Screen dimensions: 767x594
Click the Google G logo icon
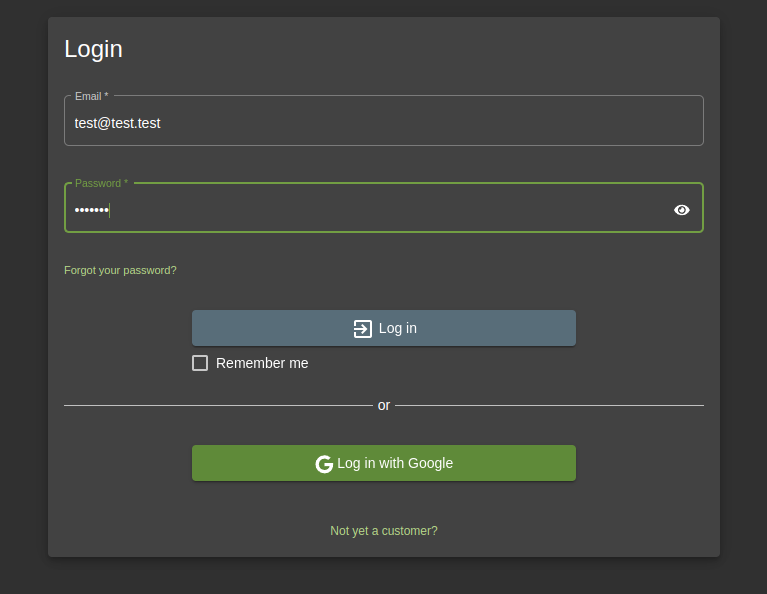pos(324,464)
